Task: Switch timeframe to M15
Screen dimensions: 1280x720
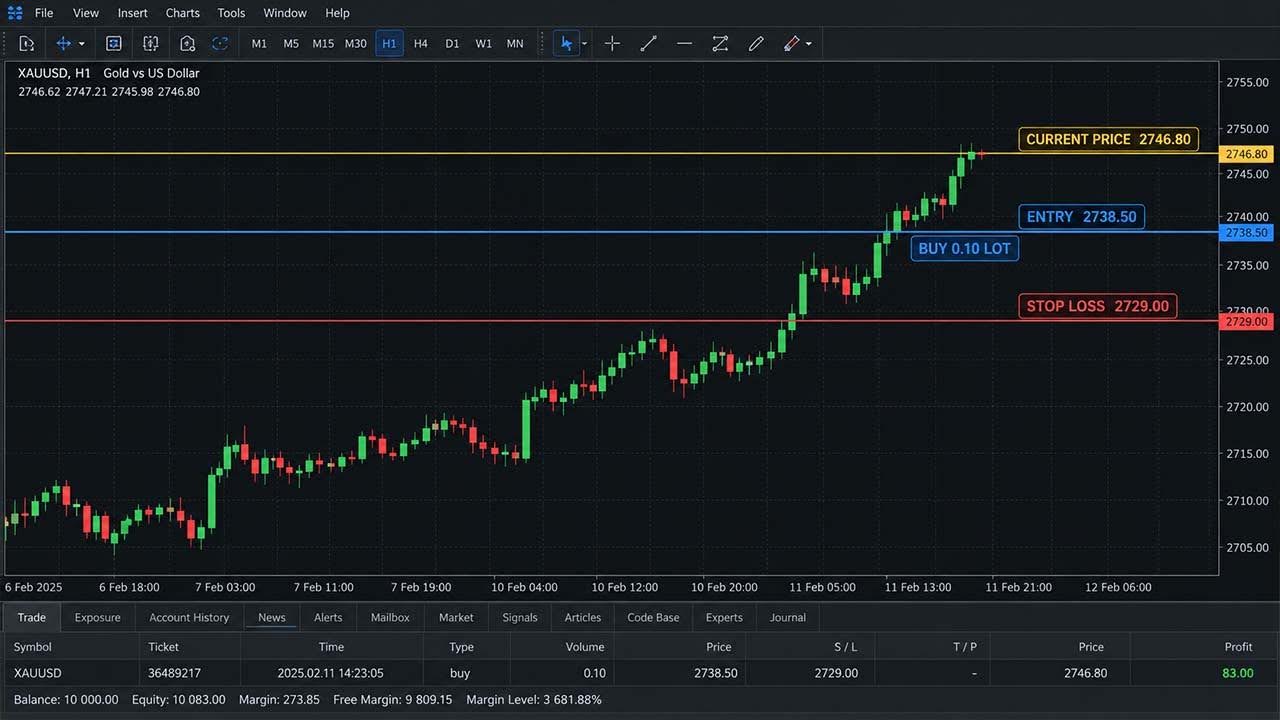Action: (323, 43)
